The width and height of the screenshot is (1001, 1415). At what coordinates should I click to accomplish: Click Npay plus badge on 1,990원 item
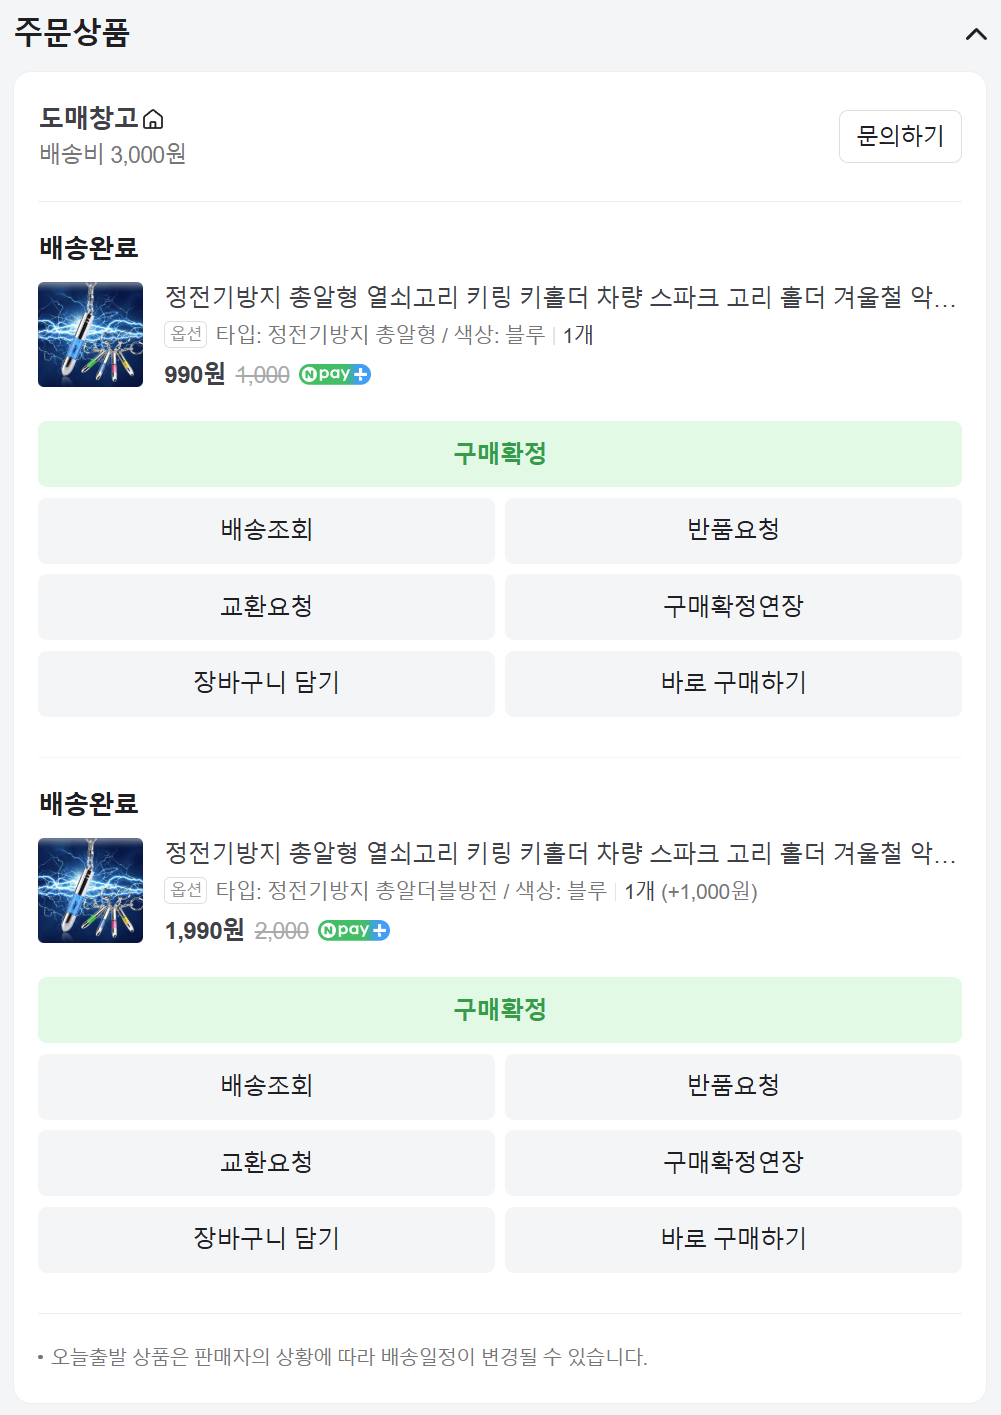pyautogui.click(x=354, y=931)
